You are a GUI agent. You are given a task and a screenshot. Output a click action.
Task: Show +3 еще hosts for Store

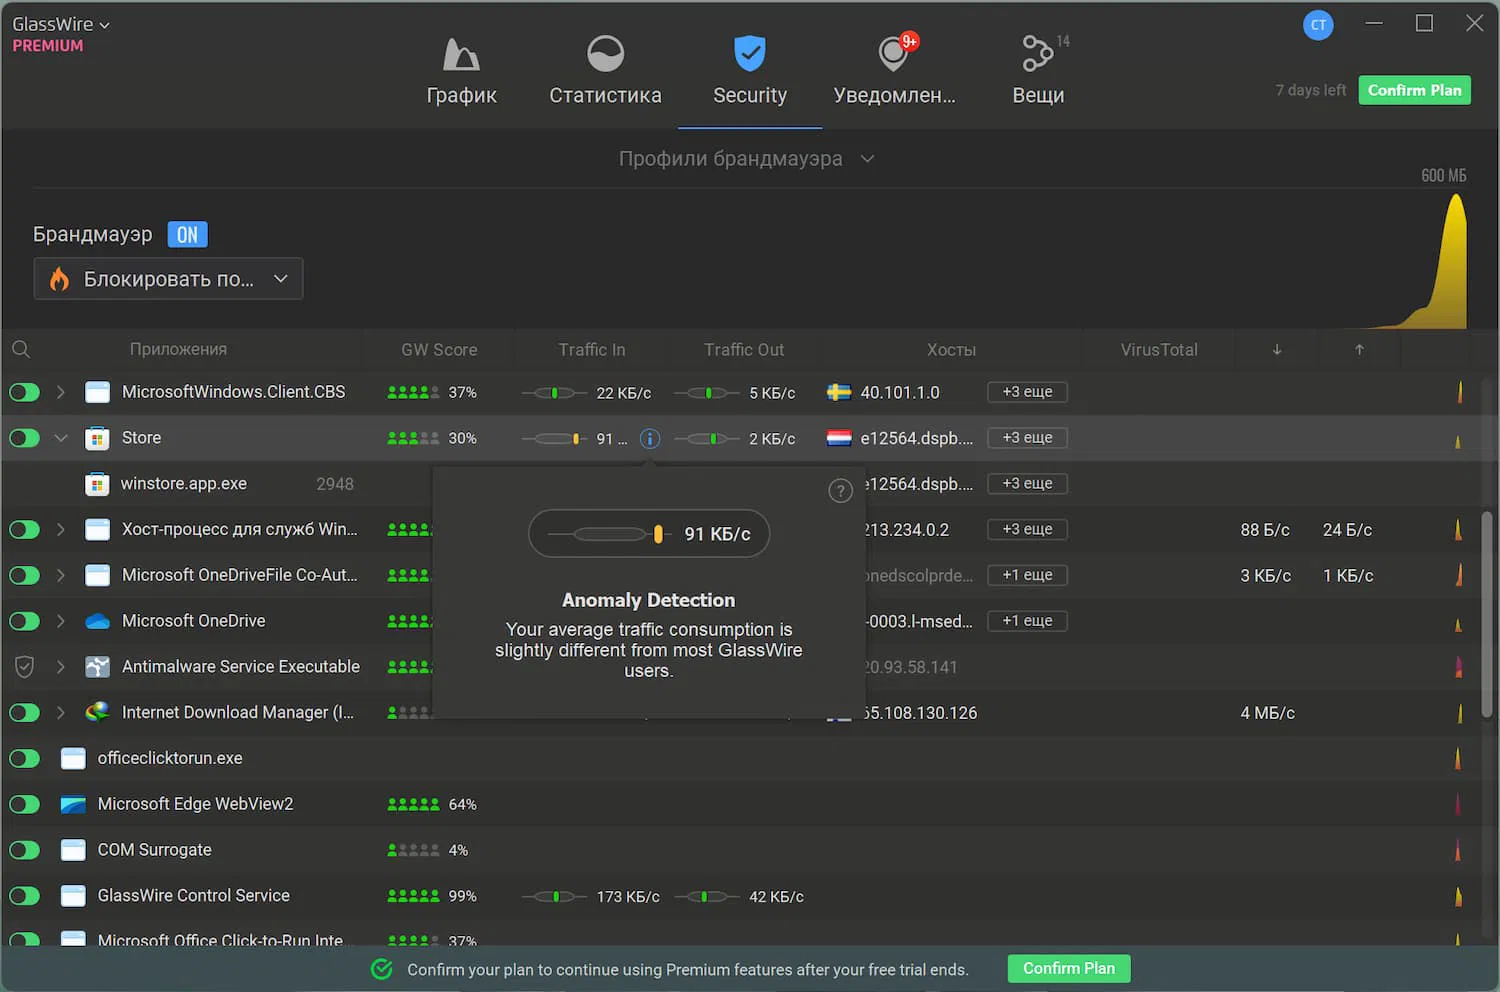[x=1027, y=438]
